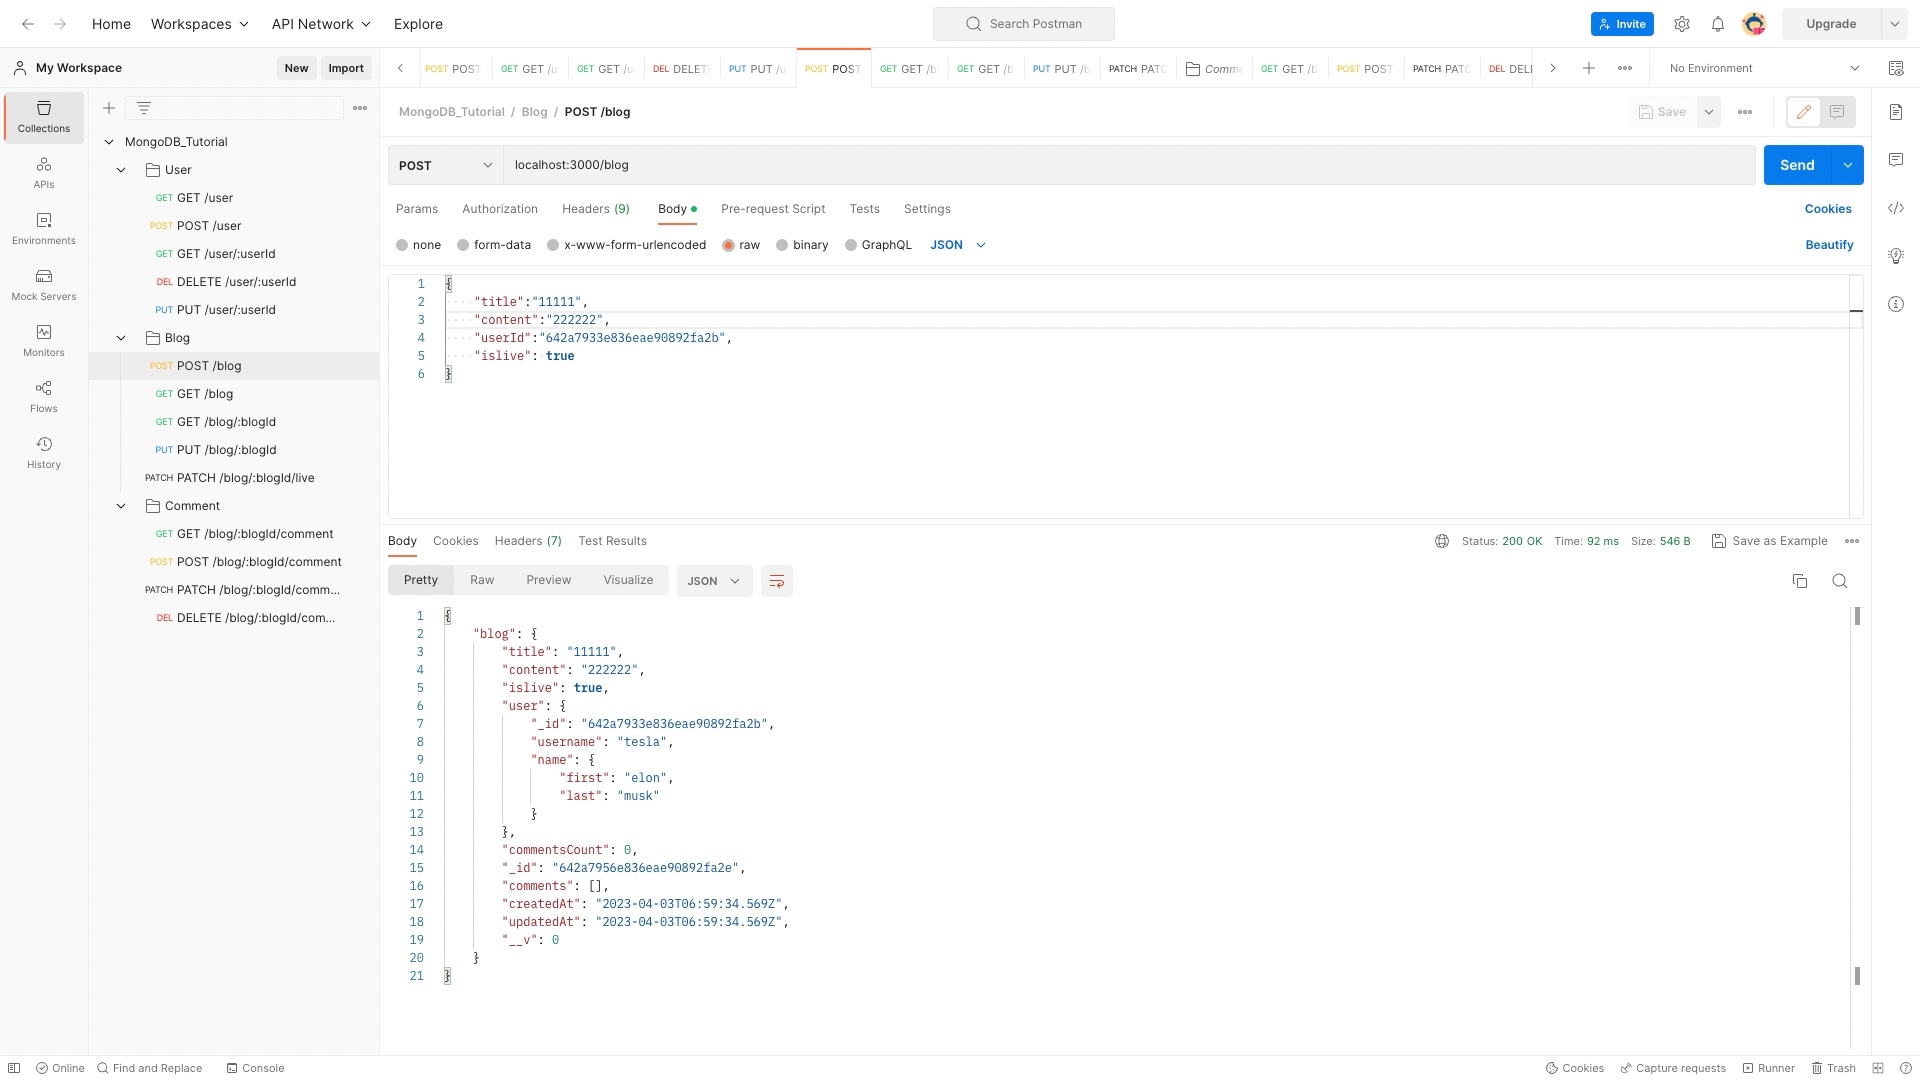Click the collections filter icon
This screenshot has width=1920, height=1080.
144,108
